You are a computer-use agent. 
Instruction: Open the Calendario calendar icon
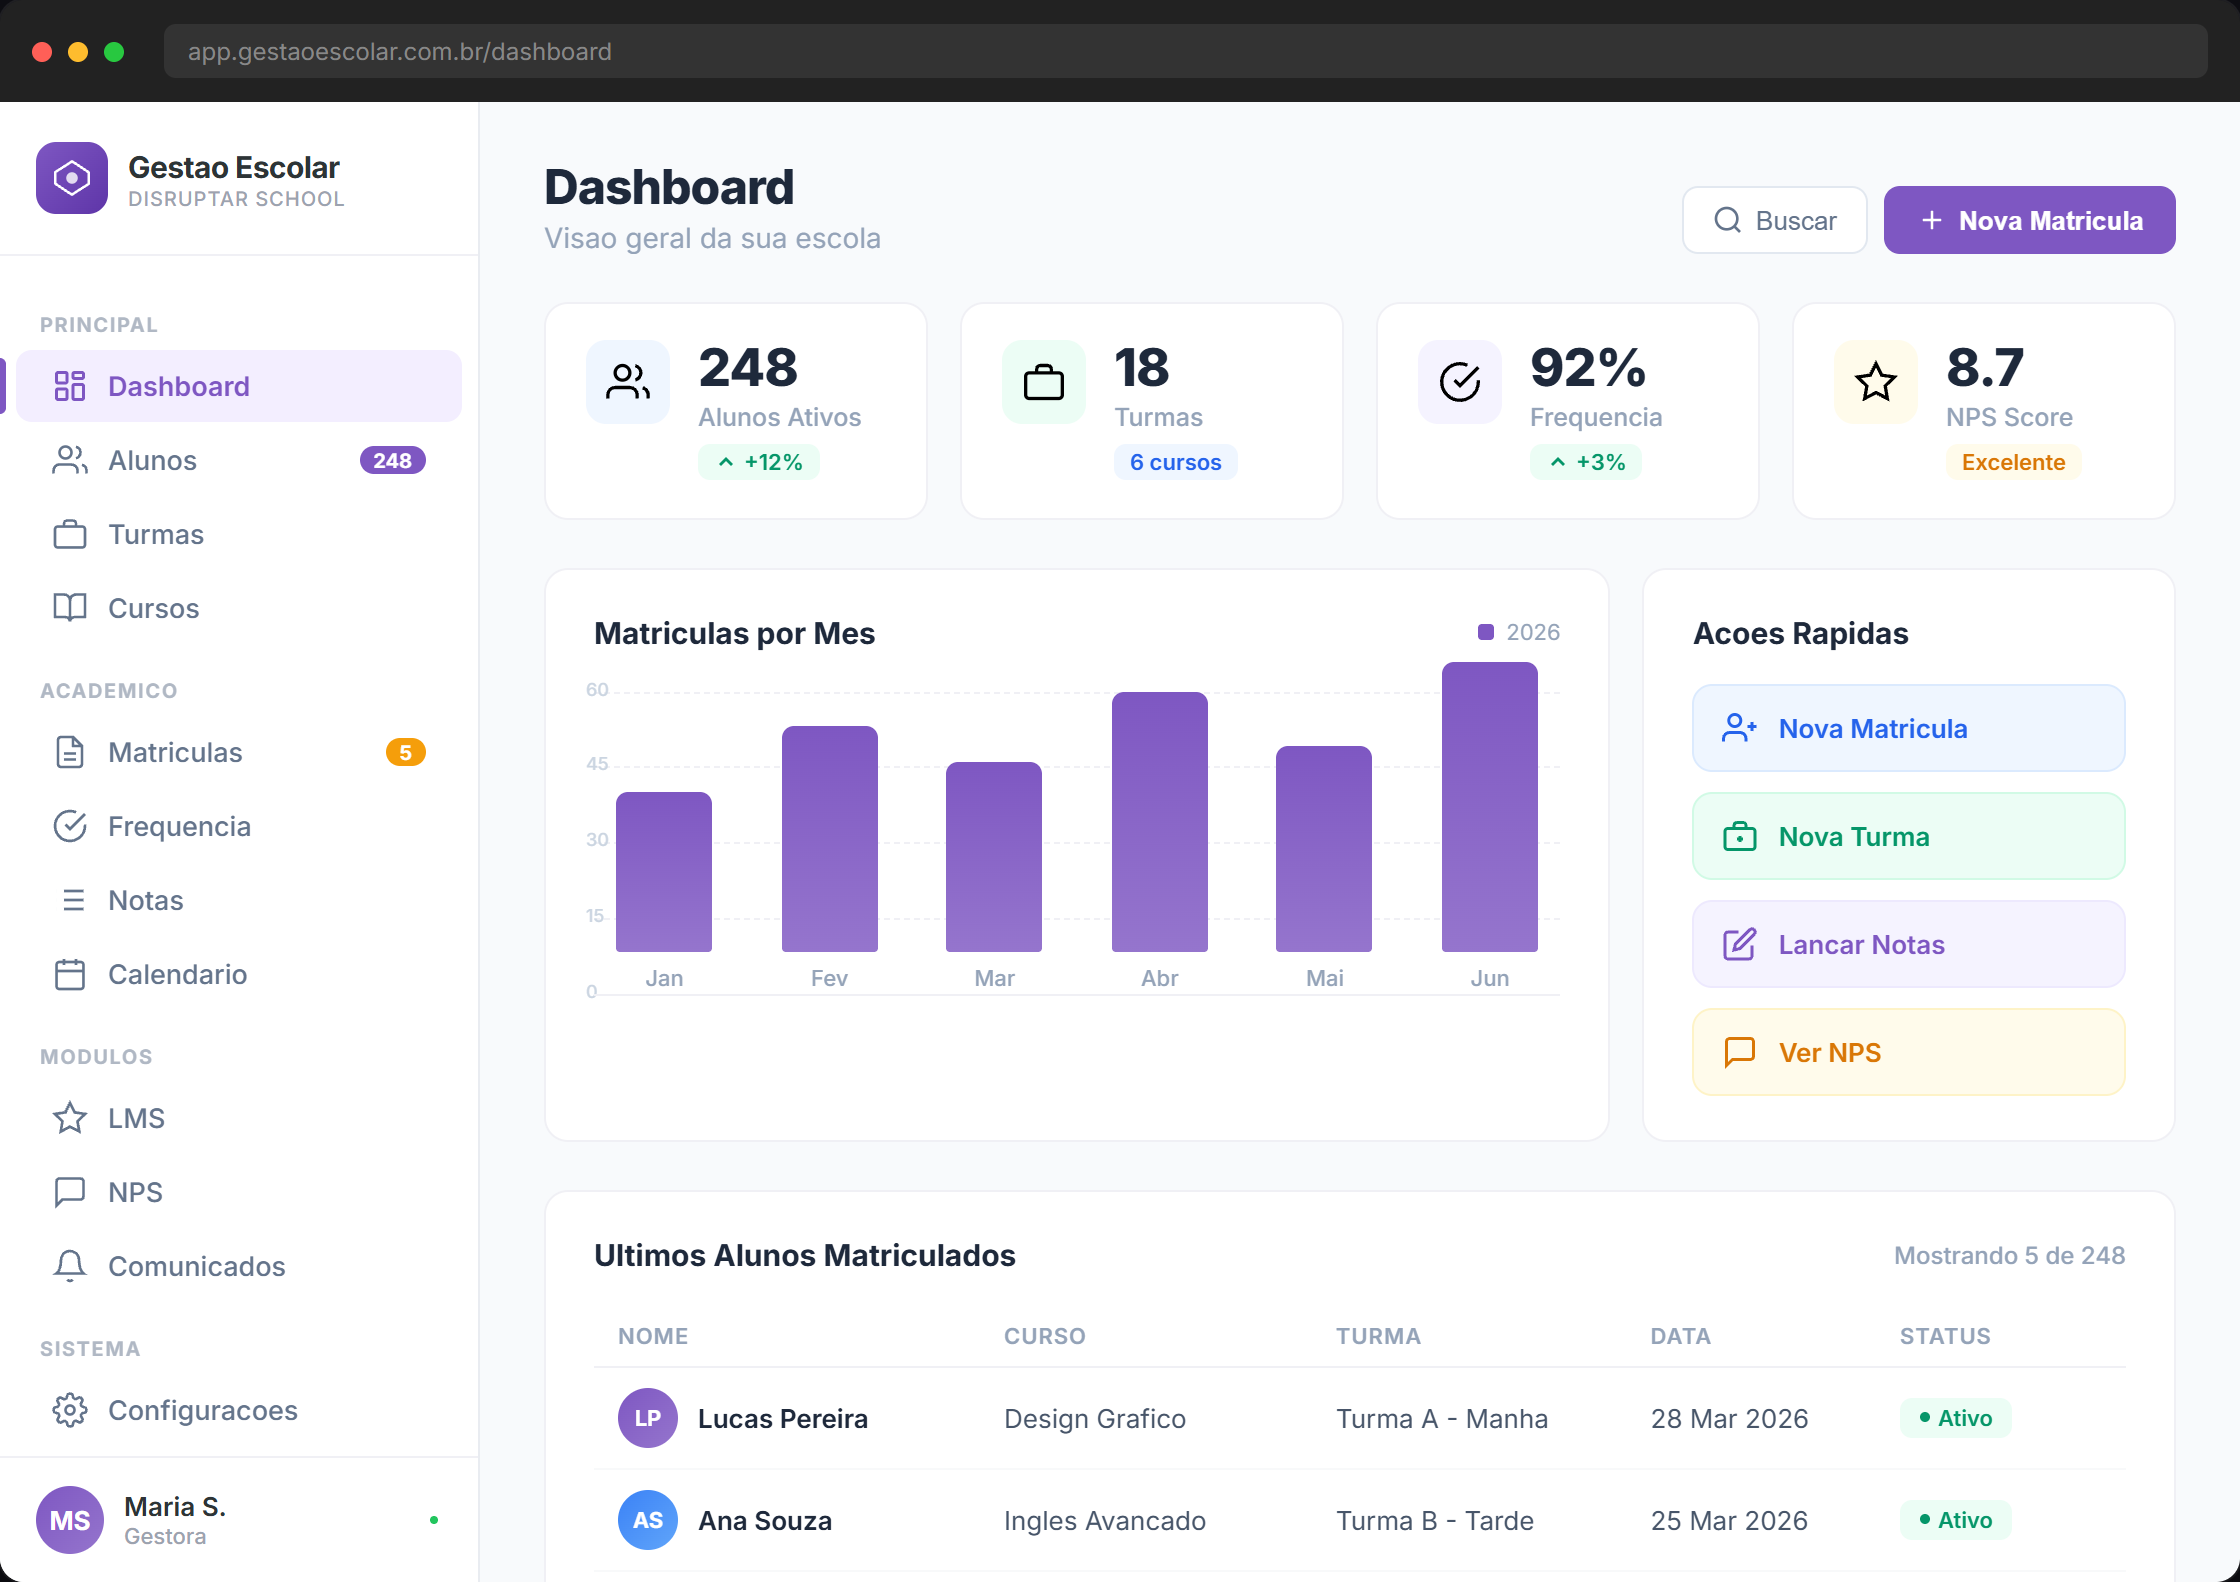click(x=69, y=973)
